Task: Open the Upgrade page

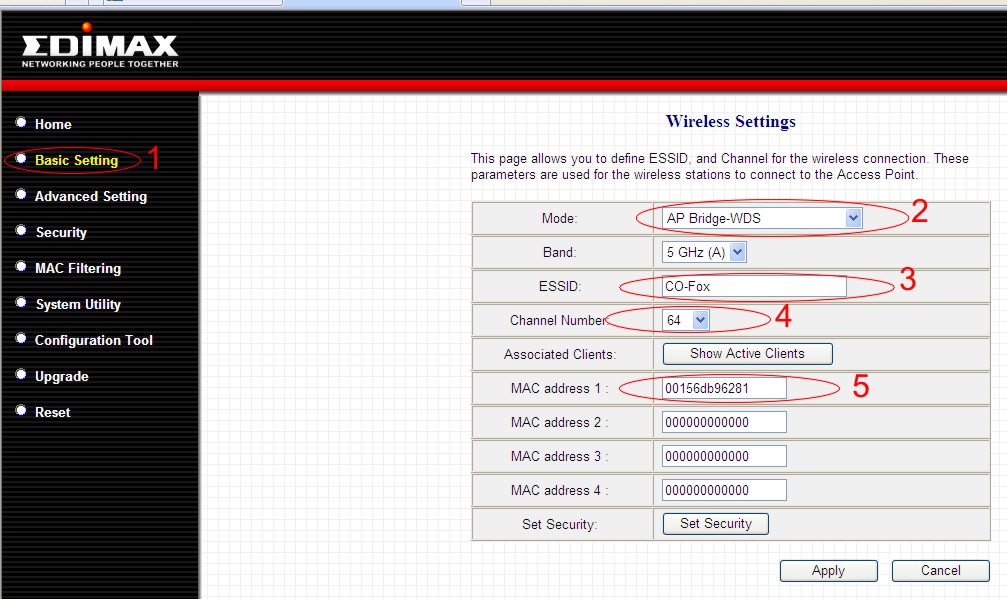Action: (62, 376)
